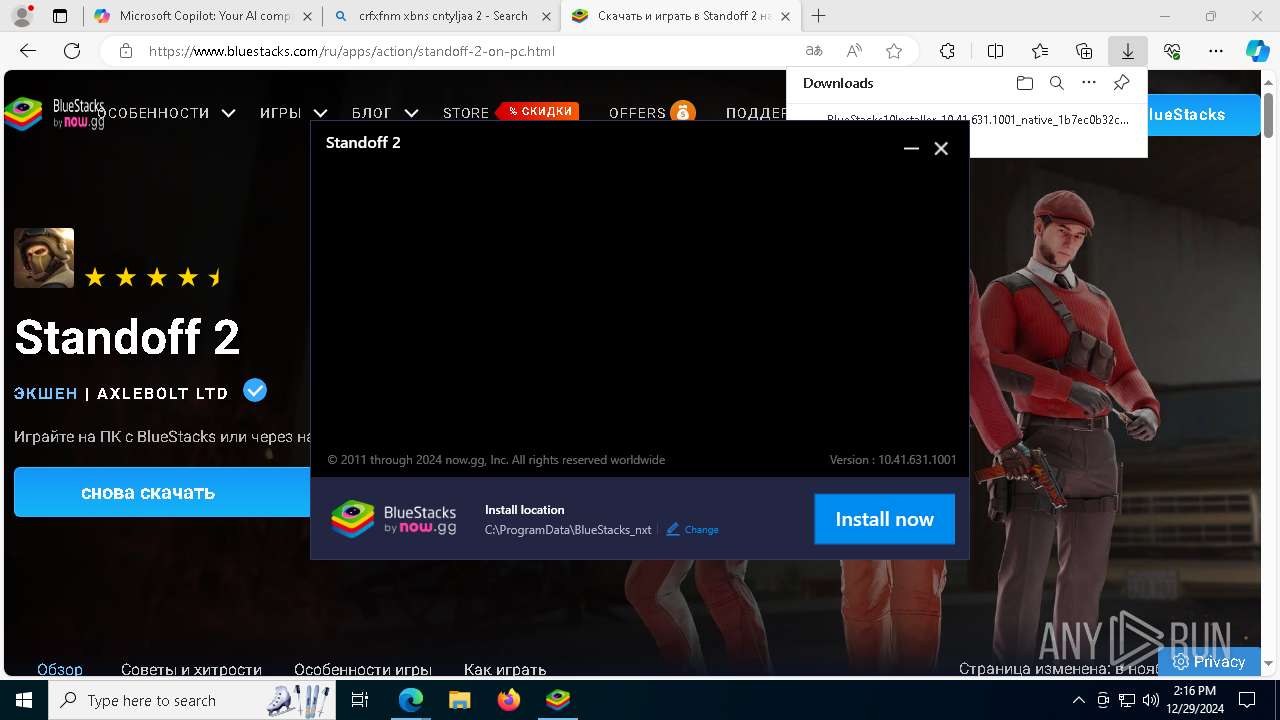Click the pencil icon beside Change
Viewport: 1280px width, 720px height.
673,529
